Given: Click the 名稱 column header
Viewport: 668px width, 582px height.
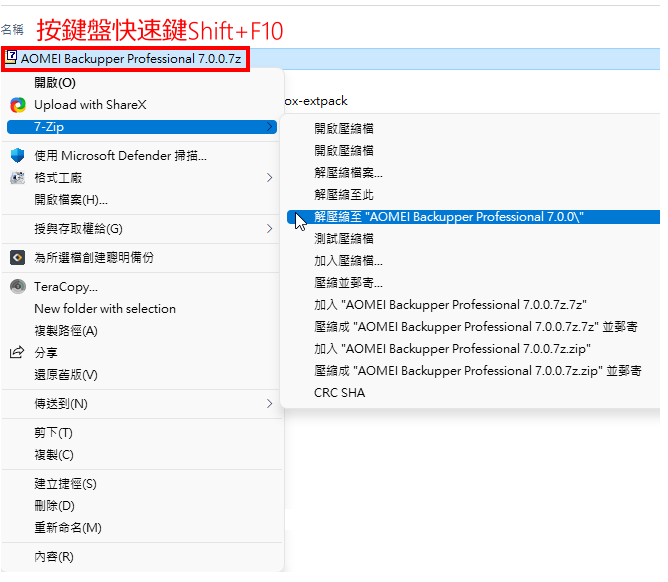Looking at the screenshot, I should coord(12,29).
